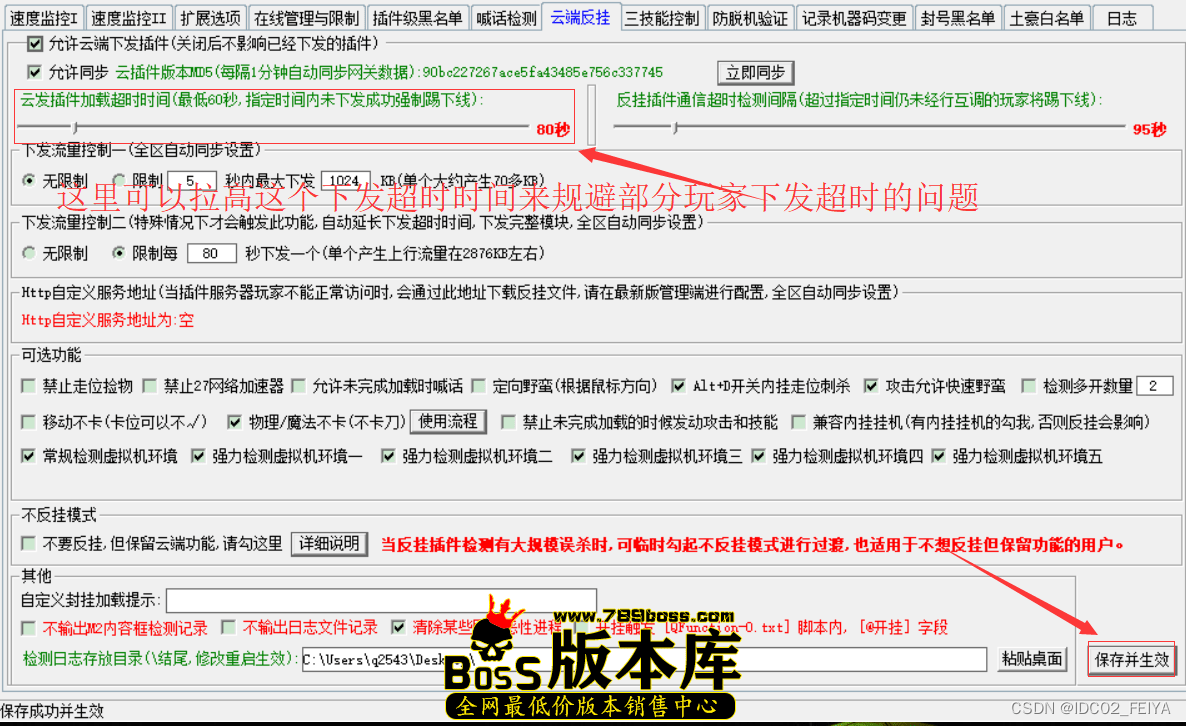Enable the 不输出日志文件记录 checkbox
This screenshot has width=1186, height=726.
tap(229, 628)
